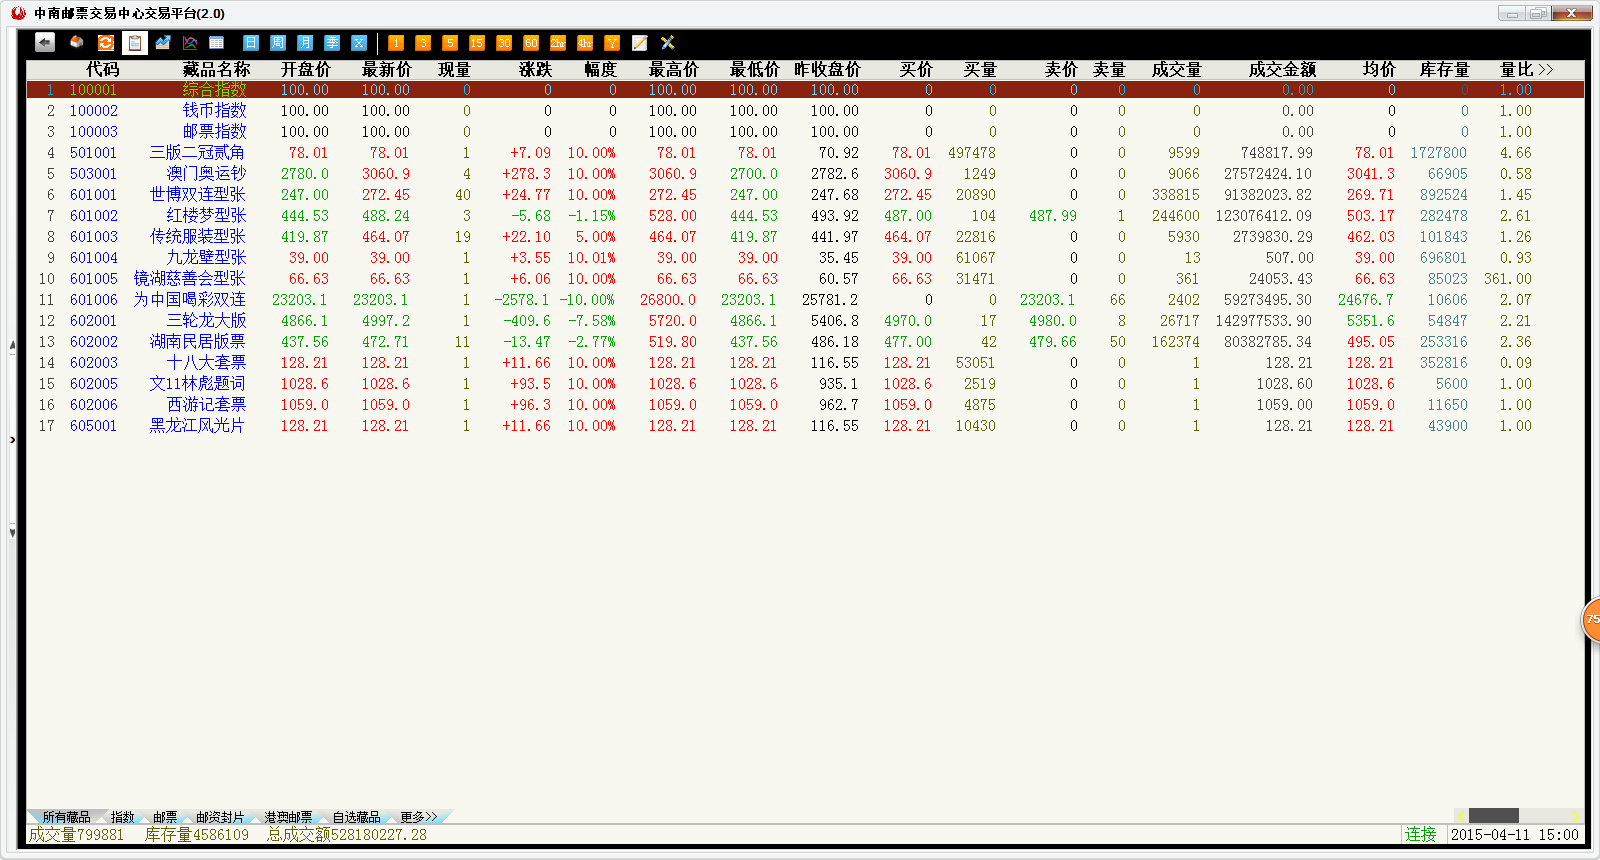Image resolution: width=1600 pixels, height=860 pixels.
Task: Click the 连接 connection status indicator
Action: [1420, 835]
